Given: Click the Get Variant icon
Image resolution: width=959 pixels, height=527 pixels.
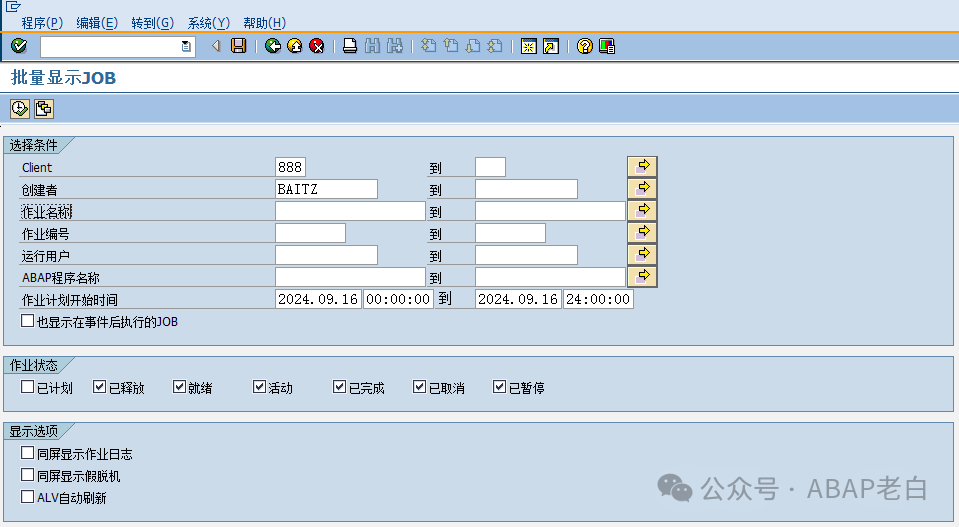Looking at the screenshot, I should click(43, 109).
